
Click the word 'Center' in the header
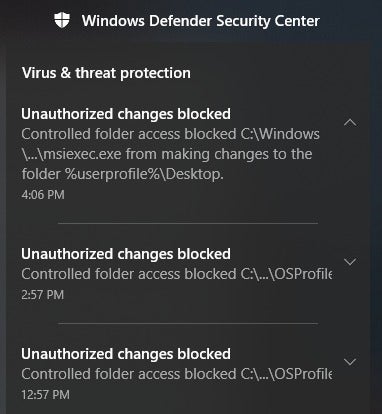(x=297, y=21)
